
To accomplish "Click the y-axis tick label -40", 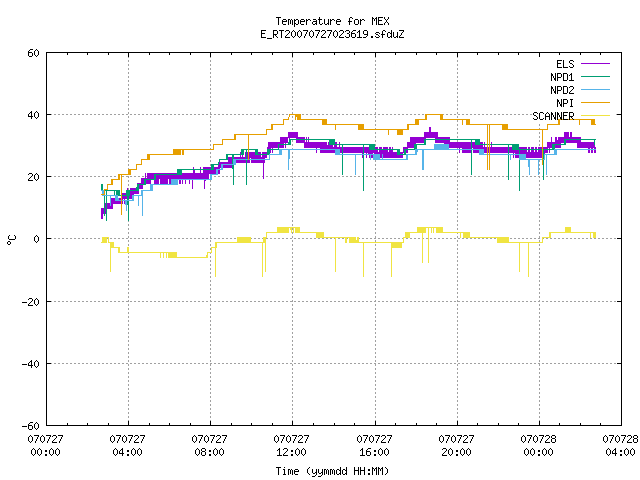I will (x=31, y=364).
